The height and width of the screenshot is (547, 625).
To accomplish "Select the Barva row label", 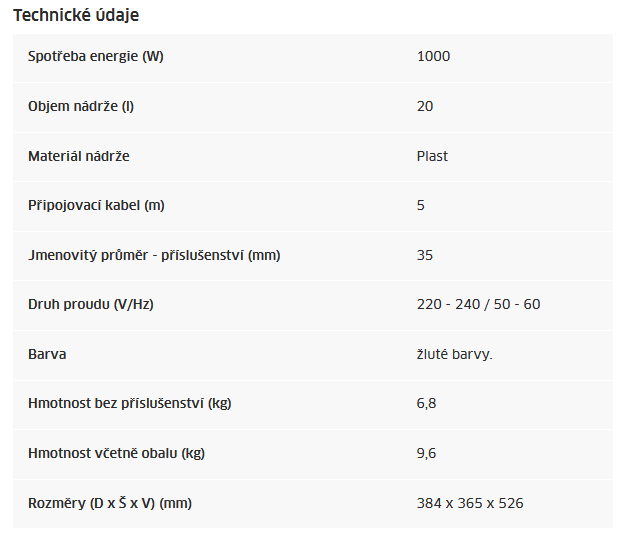I will coord(47,354).
